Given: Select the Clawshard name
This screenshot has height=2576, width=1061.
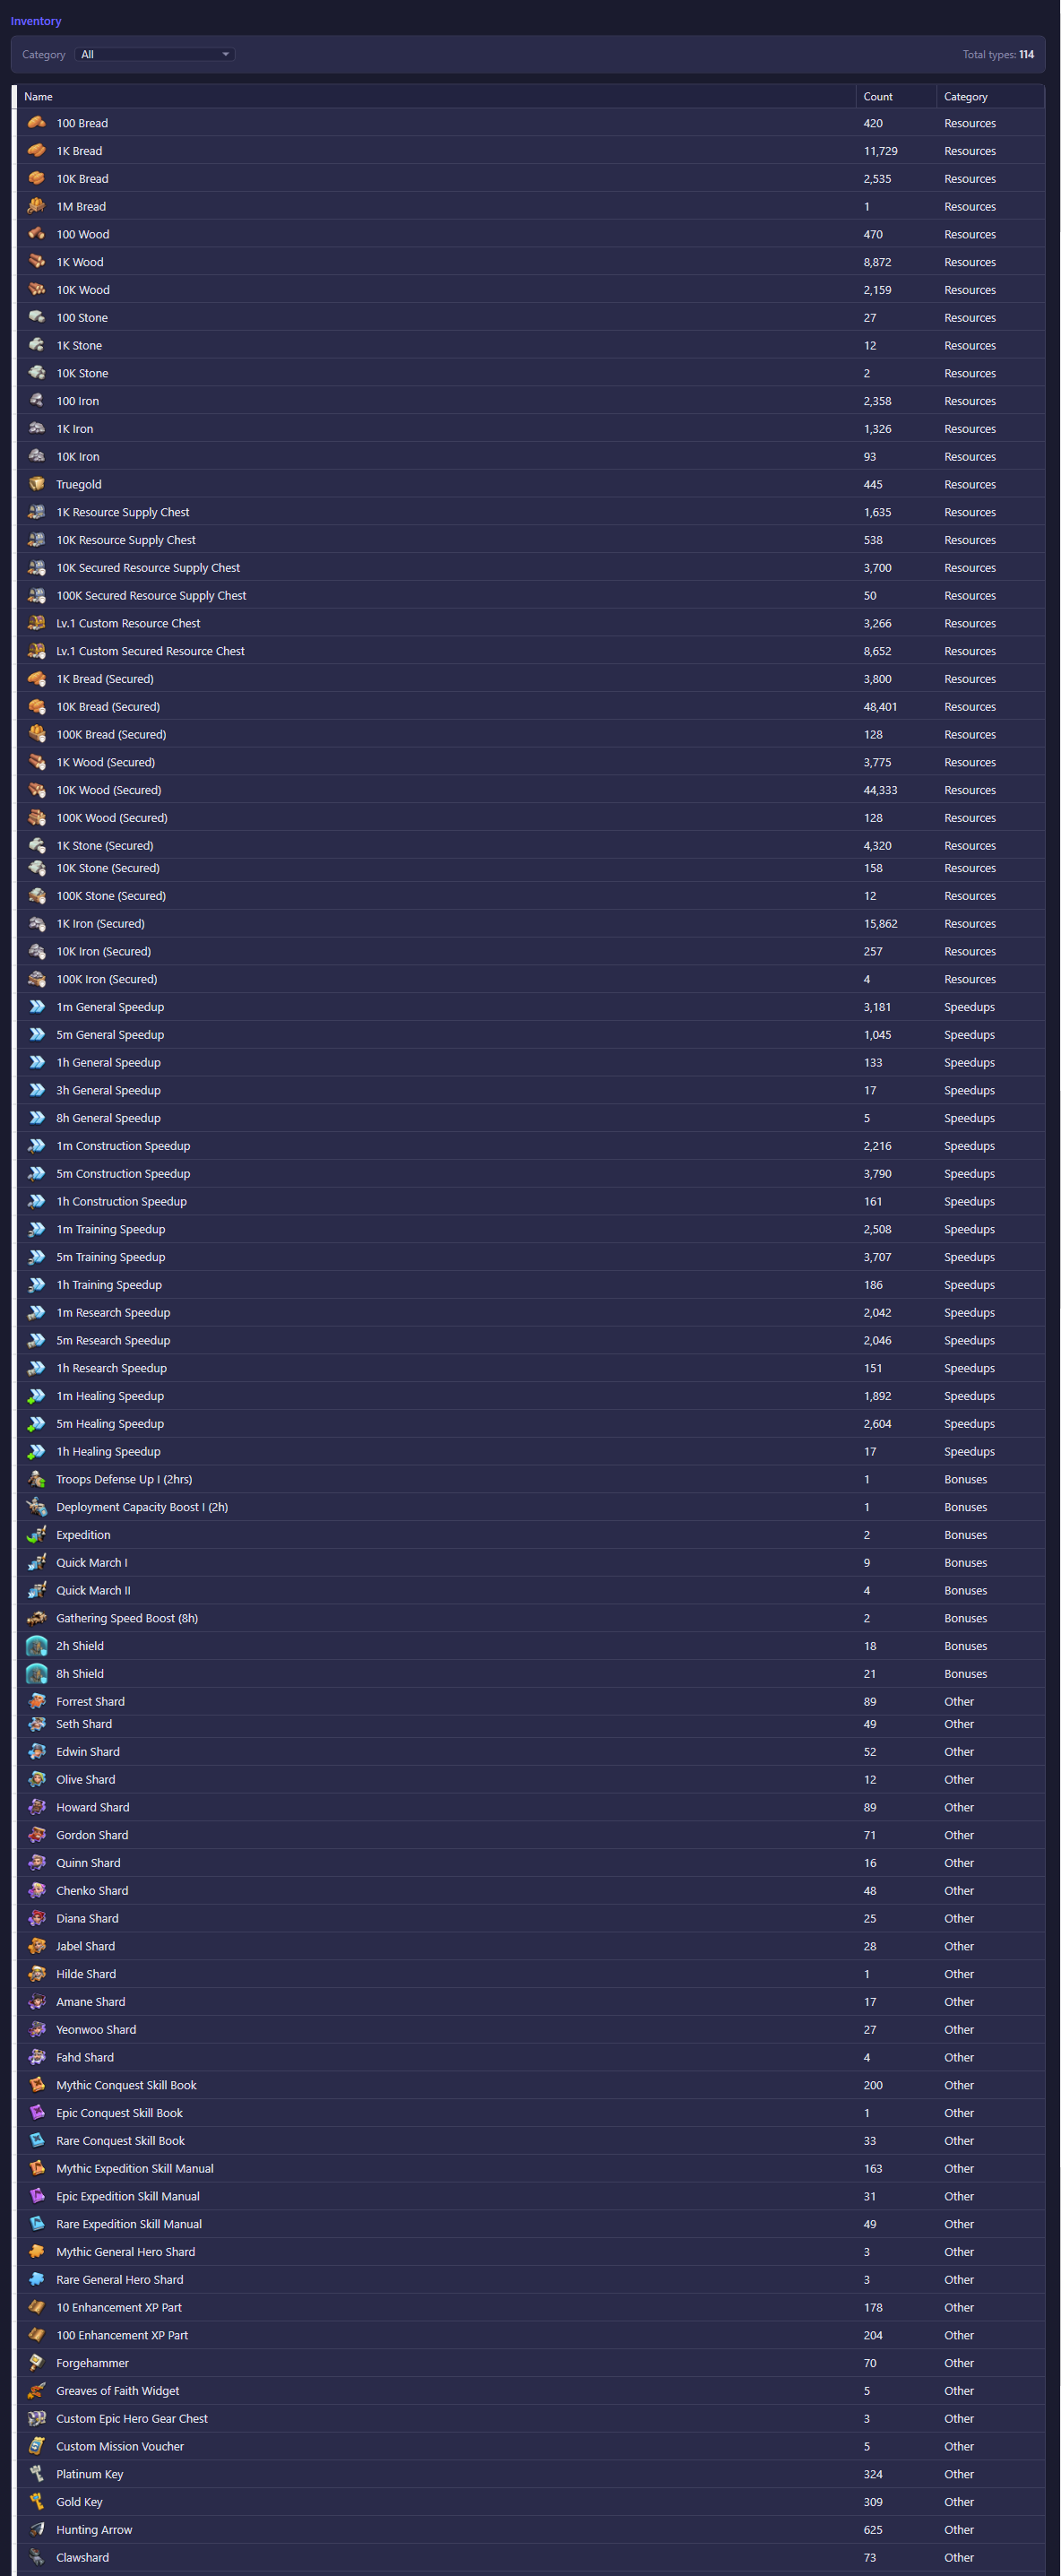Looking at the screenshot, I should [x=83, y=2558].
